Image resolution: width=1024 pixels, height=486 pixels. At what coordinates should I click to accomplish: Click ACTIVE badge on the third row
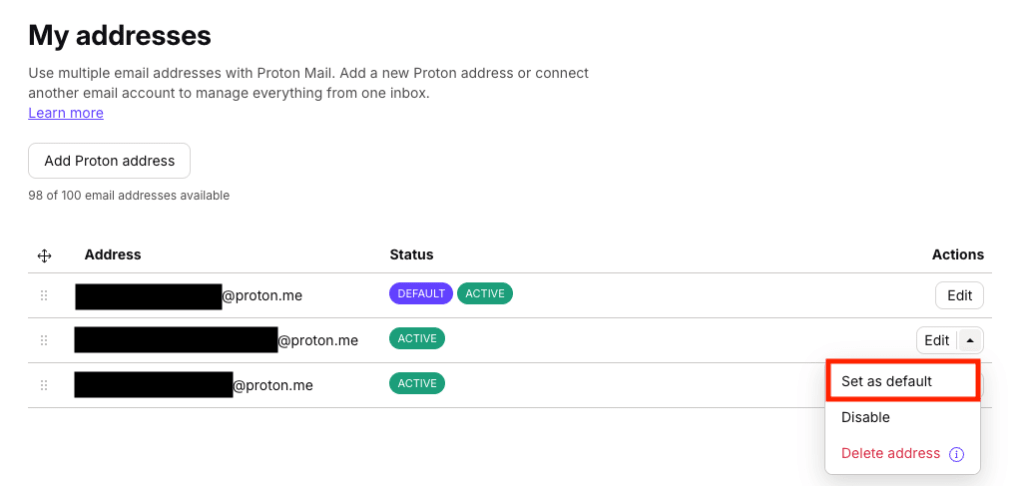click(x=417, y=383)
